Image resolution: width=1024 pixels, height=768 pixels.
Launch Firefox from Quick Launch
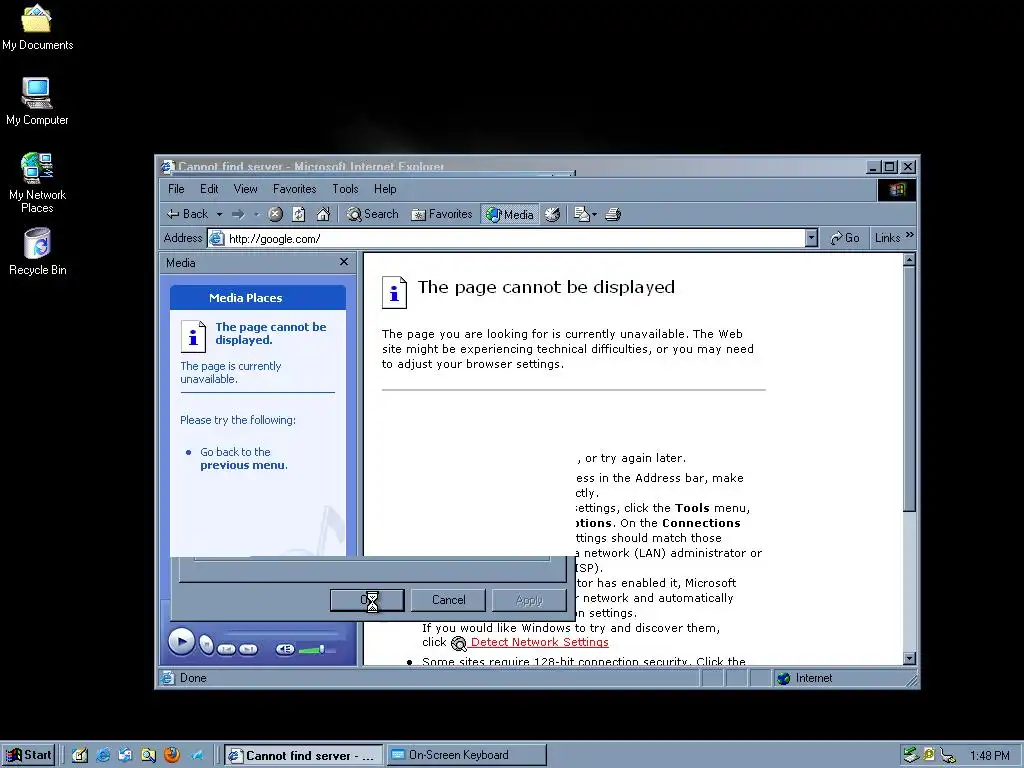tap(172, 756)
